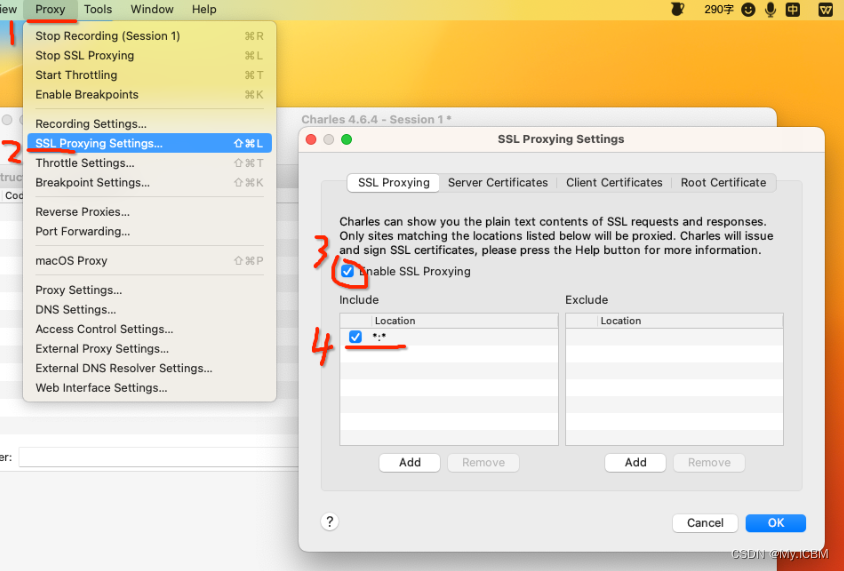Open the Proxy menu in the menu bar
The image size is (844, 571).
tap(50, 9)
